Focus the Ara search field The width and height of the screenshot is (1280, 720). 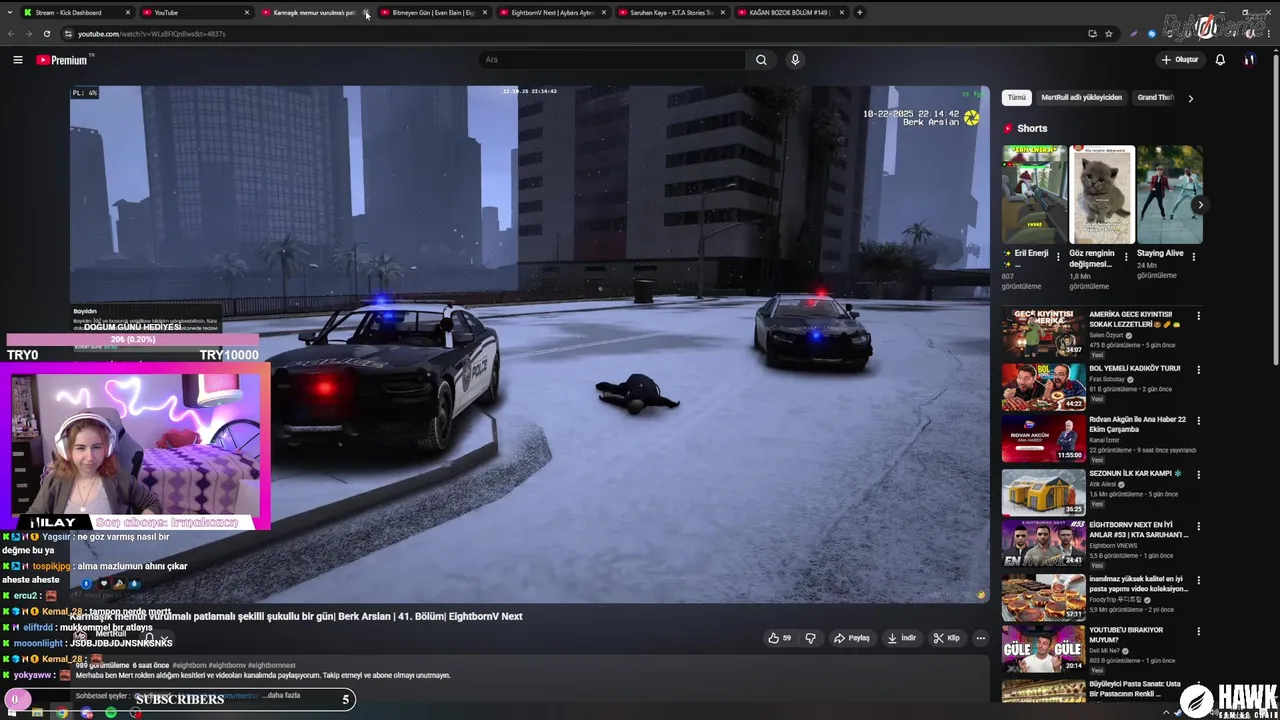pos(612,60)
